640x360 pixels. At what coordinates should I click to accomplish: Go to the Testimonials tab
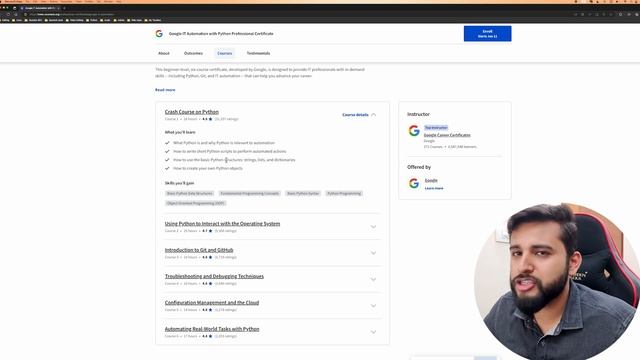(258, 53)
